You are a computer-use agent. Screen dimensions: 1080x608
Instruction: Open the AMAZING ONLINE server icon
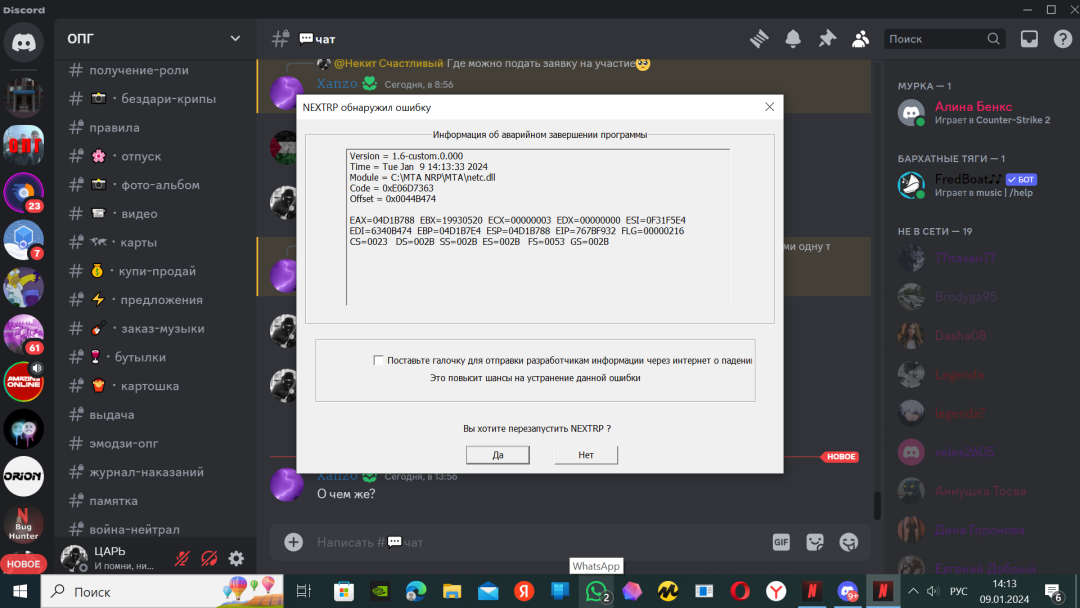[23, 381]
